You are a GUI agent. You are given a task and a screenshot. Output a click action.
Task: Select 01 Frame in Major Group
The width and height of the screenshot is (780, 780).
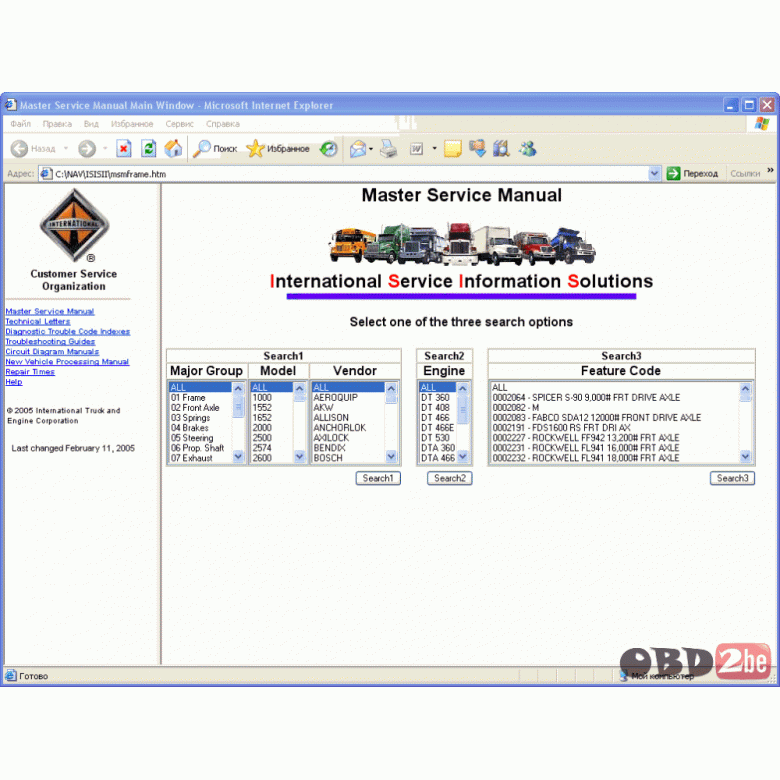200,397
